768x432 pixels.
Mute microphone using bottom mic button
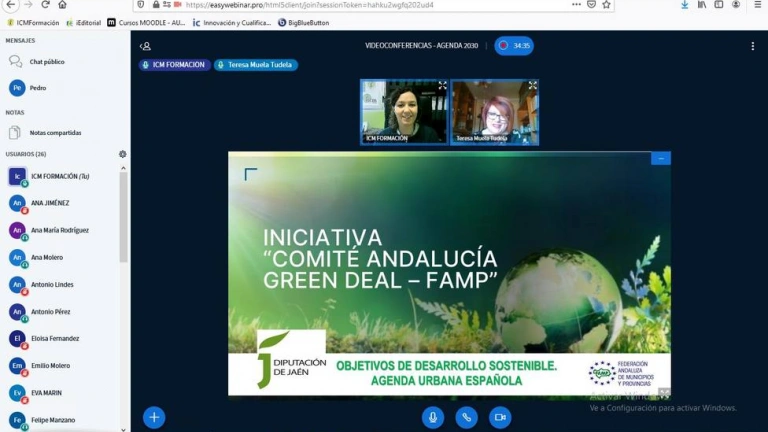(x=433, y=417)
